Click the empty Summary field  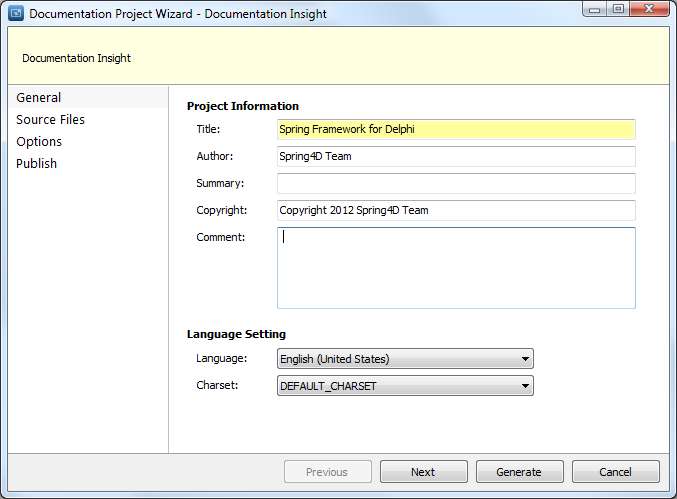[456, 183]
